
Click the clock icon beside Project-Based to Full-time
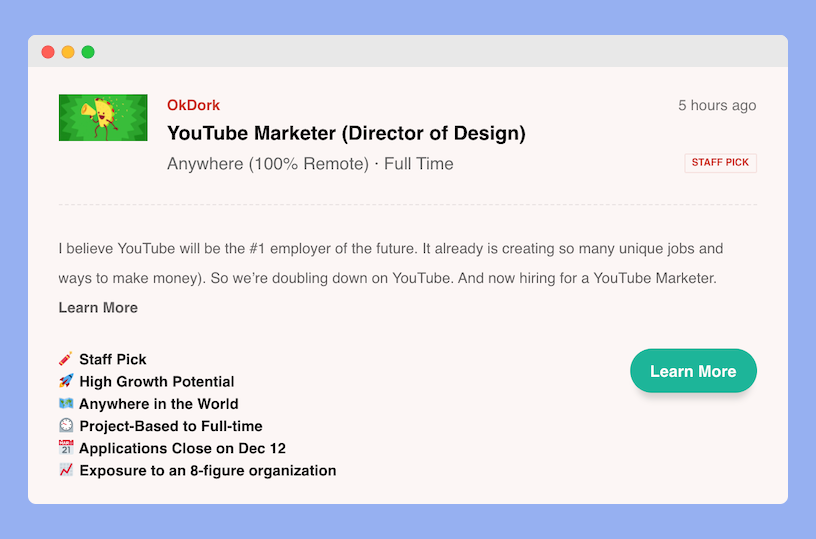[x=66, y=426]
